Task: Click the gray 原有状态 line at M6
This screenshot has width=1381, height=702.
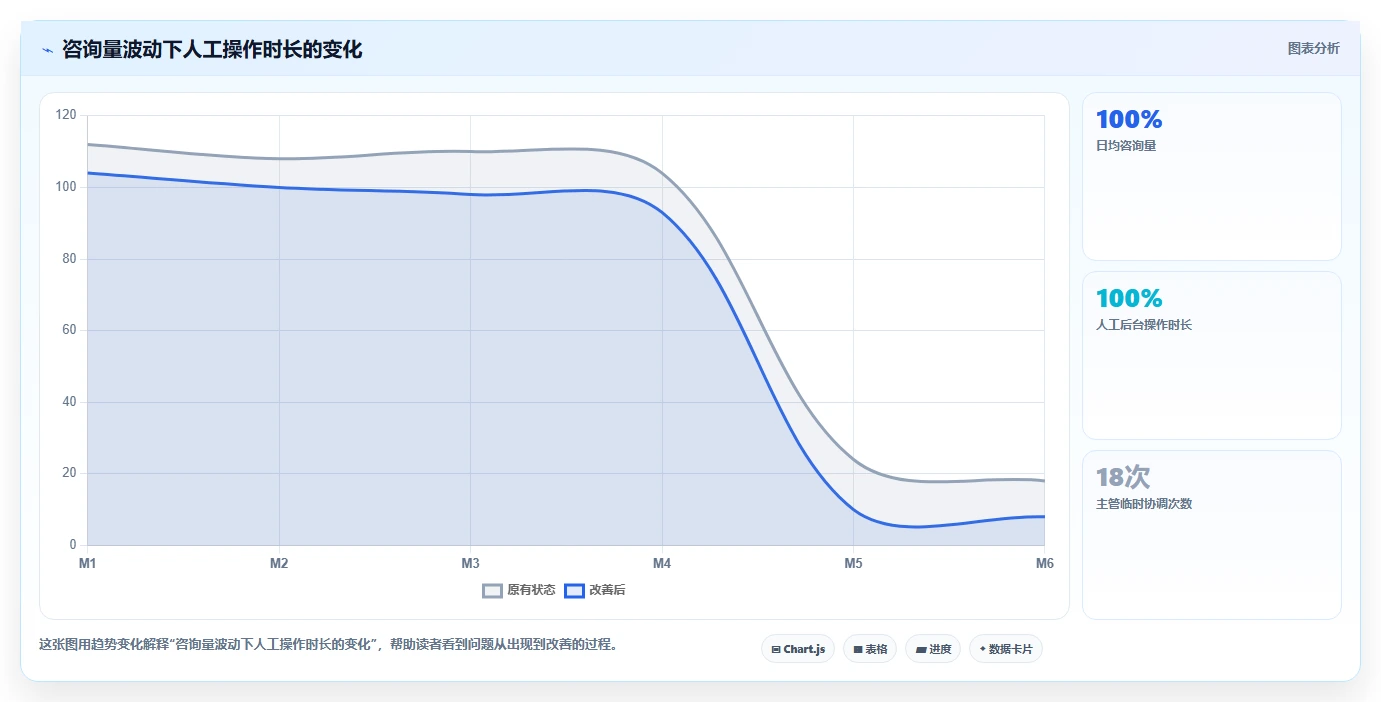Action: coord(1043,481)
